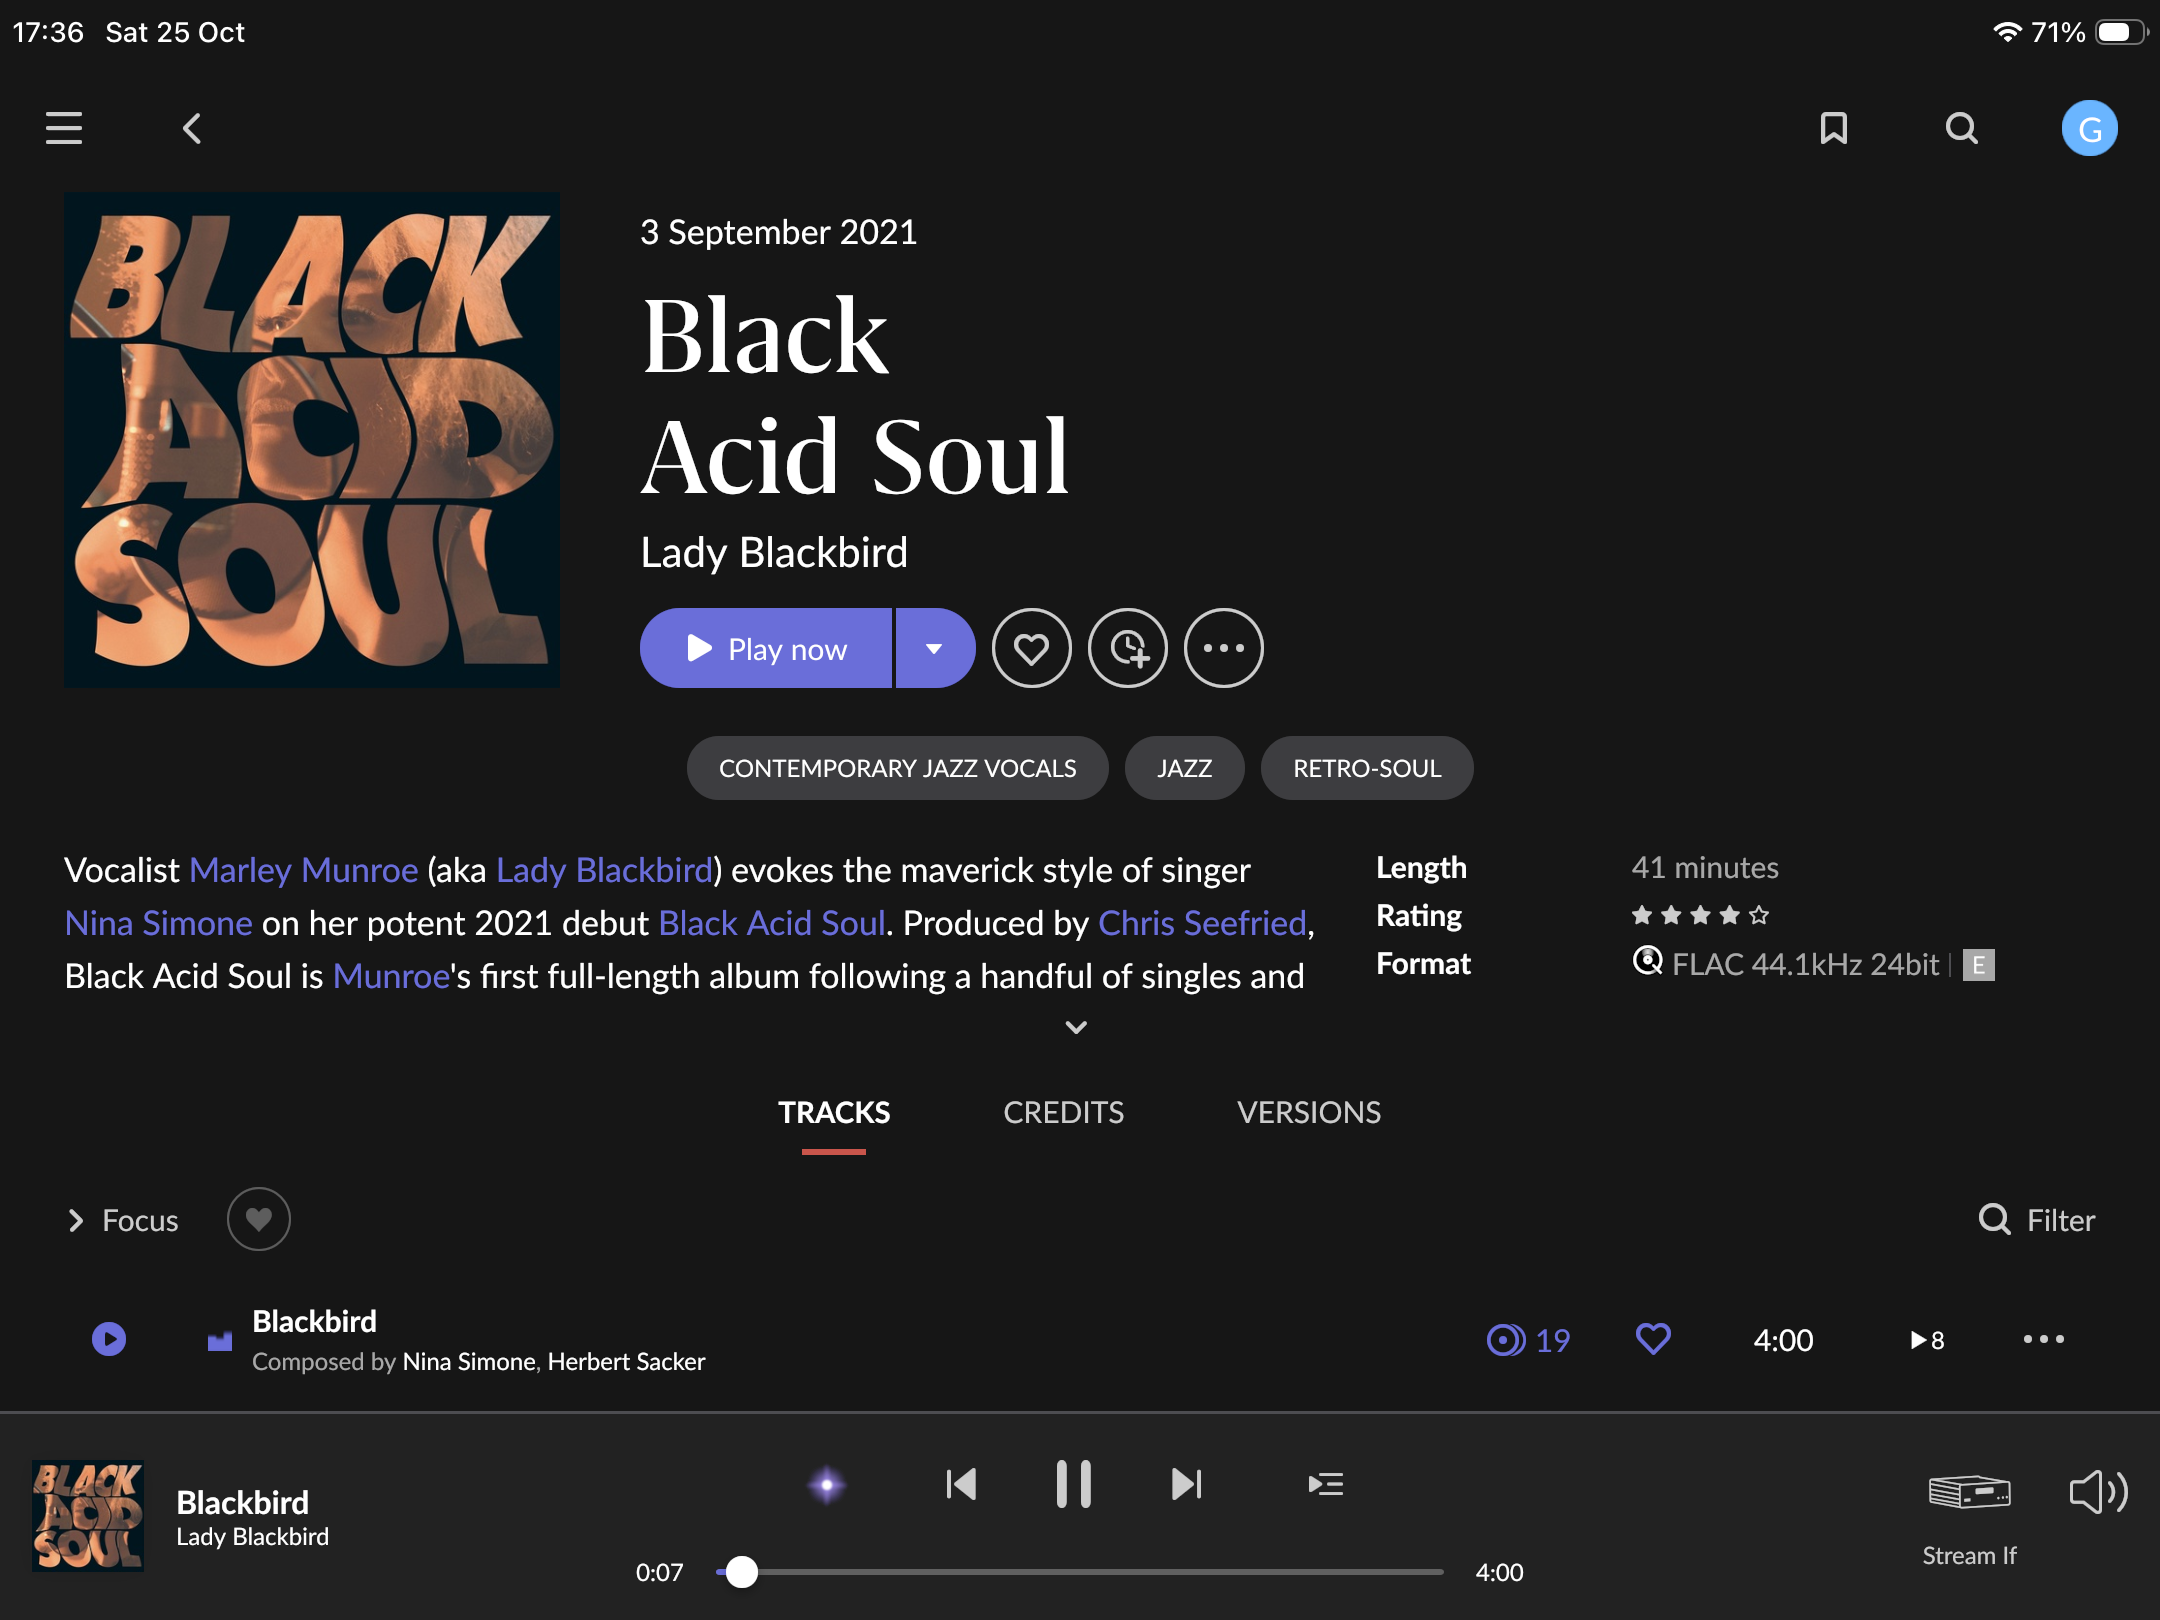Play the Blackbird track from list
The width and height of the screenshot is (2160, 1620).
pyautogui.click(x=109, y=1339)
